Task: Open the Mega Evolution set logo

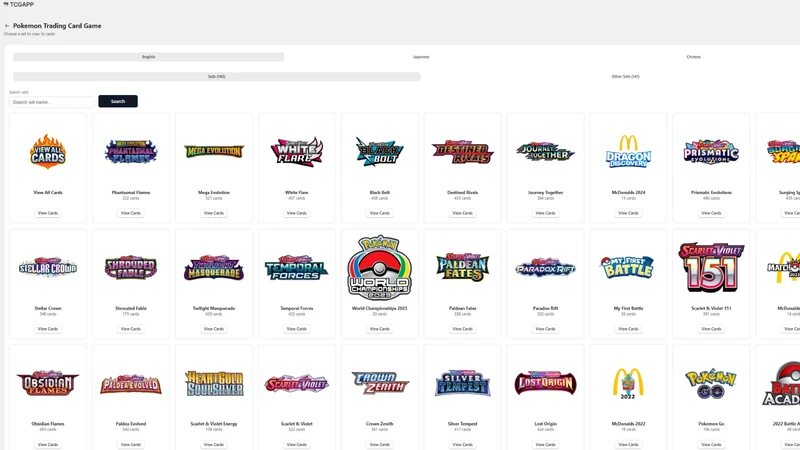Action: [x=214, y=152]
